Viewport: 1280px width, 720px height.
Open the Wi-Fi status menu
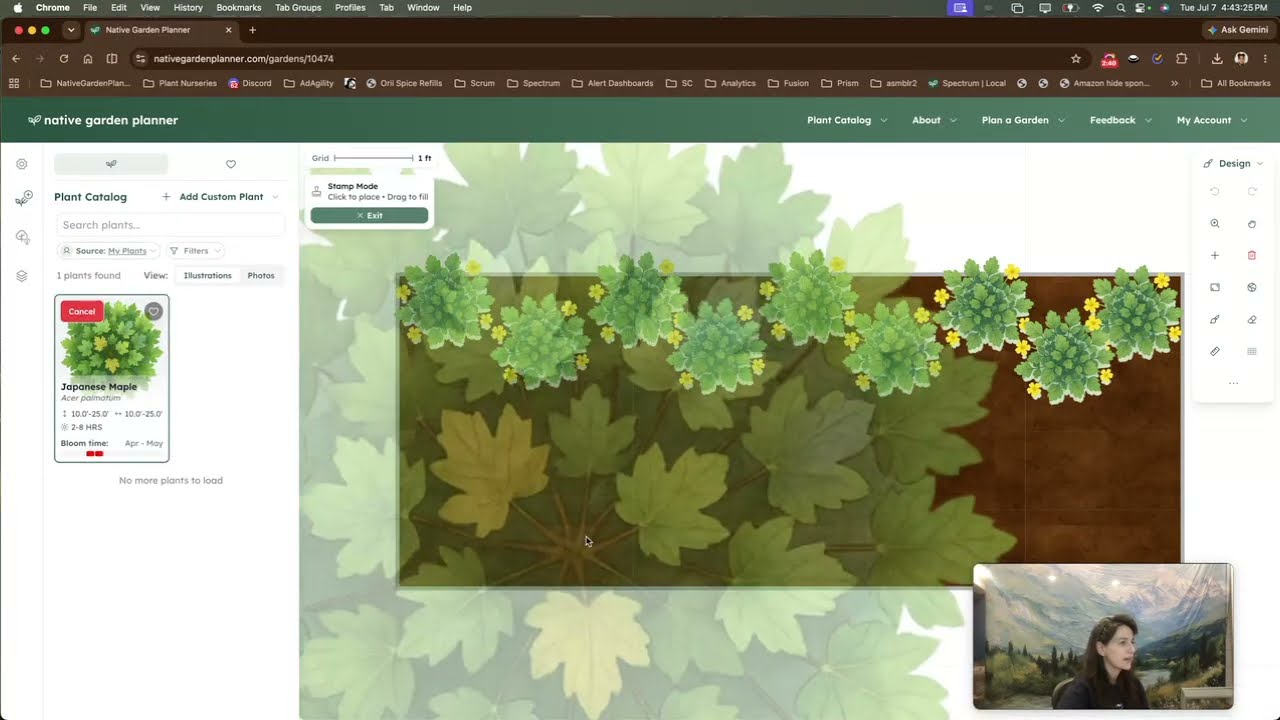point(1097,7)
